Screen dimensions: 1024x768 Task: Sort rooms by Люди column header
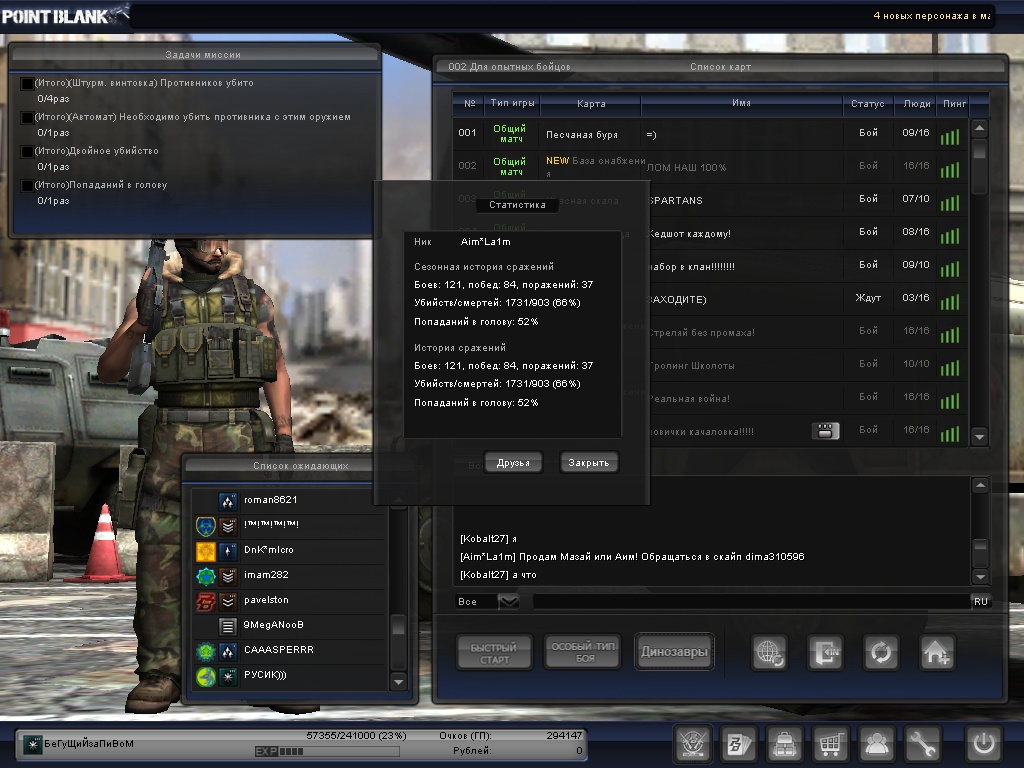917,103
